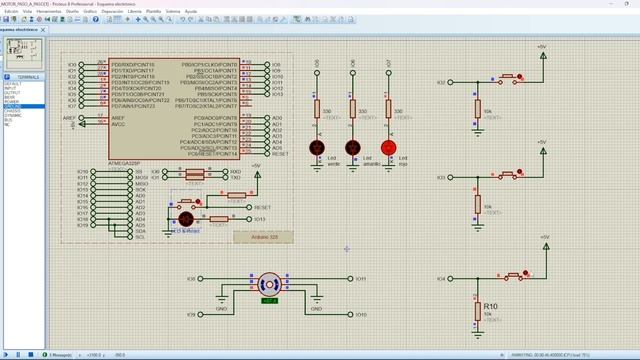Image resolution: width=640 pixels, height=360 pixels.
Task: Open the Sistema menu
Action: [x=173, y=11]
